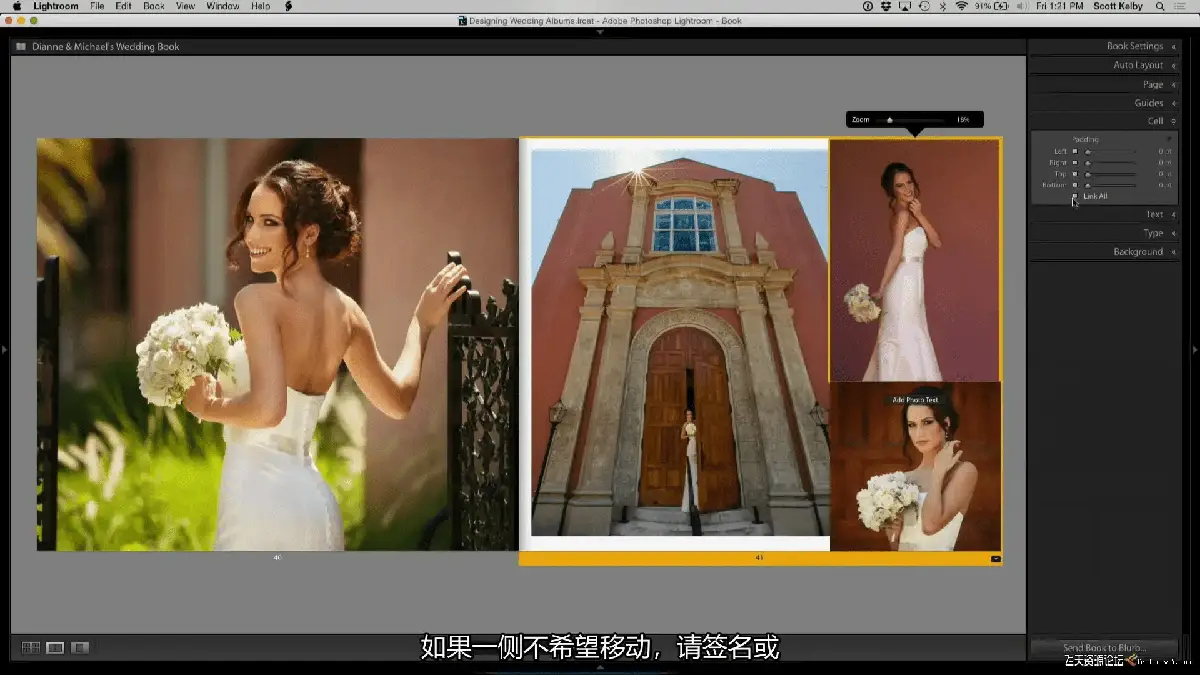Screen dimensions: 1200x675
Task: Click the book icon beside the book title
Action: point(21,47)
